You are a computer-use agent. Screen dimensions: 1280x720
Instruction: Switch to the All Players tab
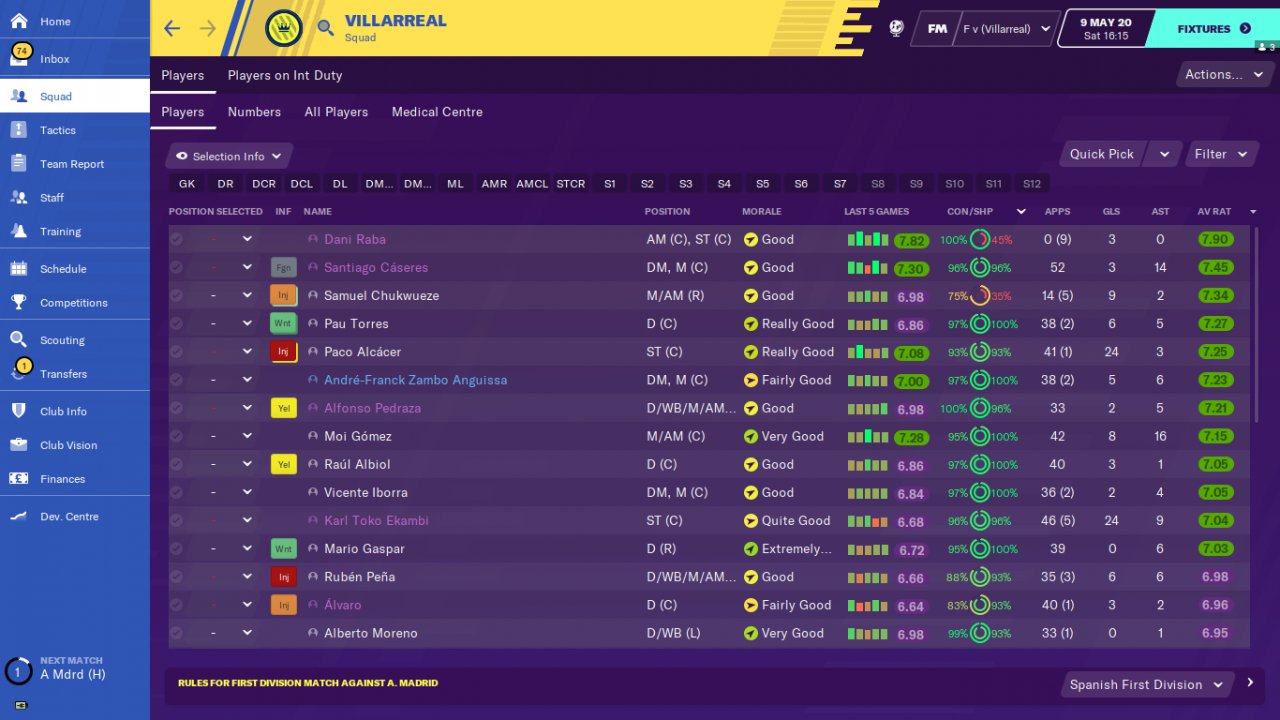point(336,112)
